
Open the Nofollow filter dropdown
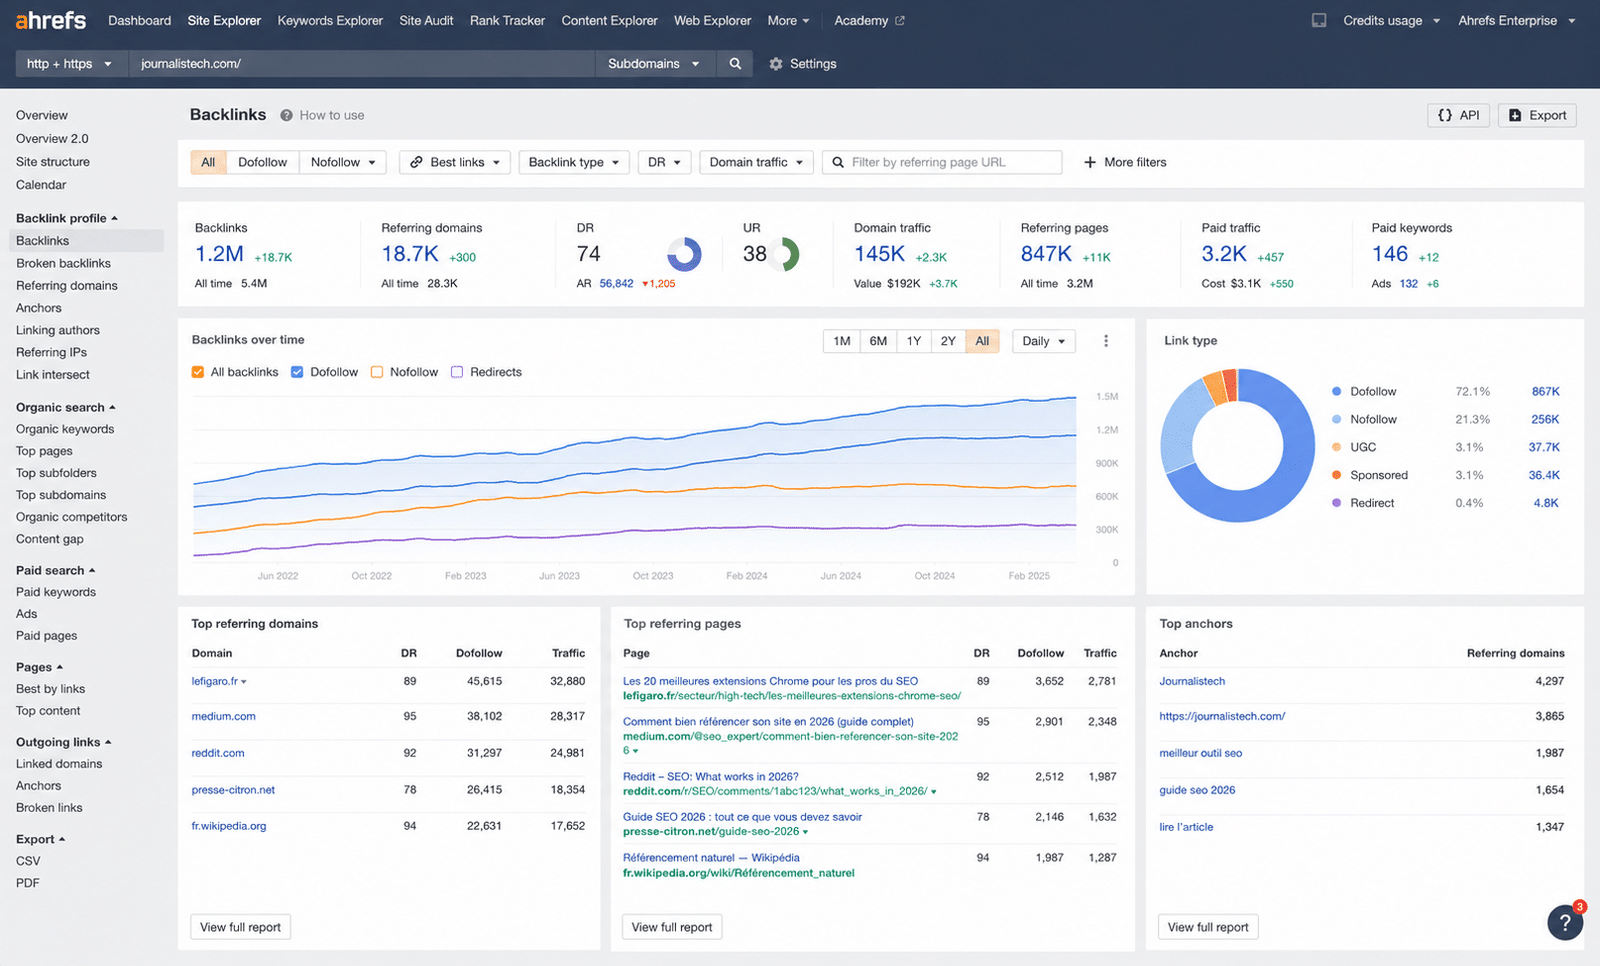point(343,162)
